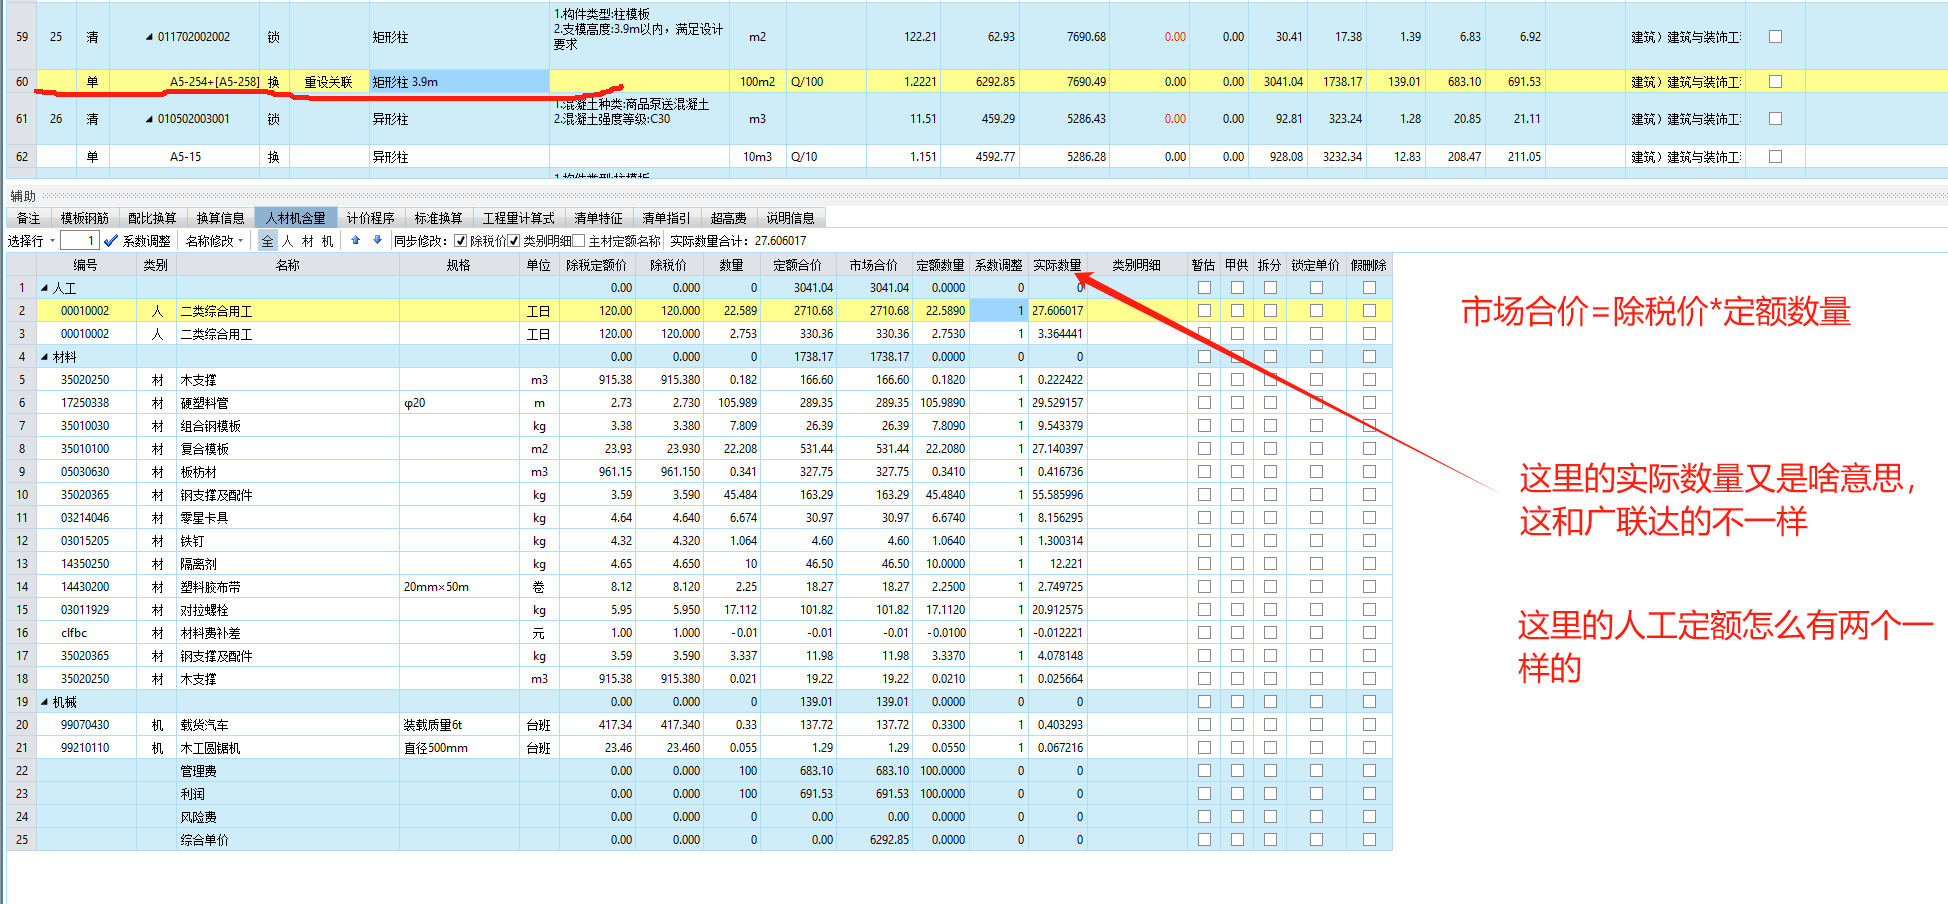Viewport: 1948px width, 904px height.
Task: Select code A5-15 in row 62
Action: [x=185, y=157]
